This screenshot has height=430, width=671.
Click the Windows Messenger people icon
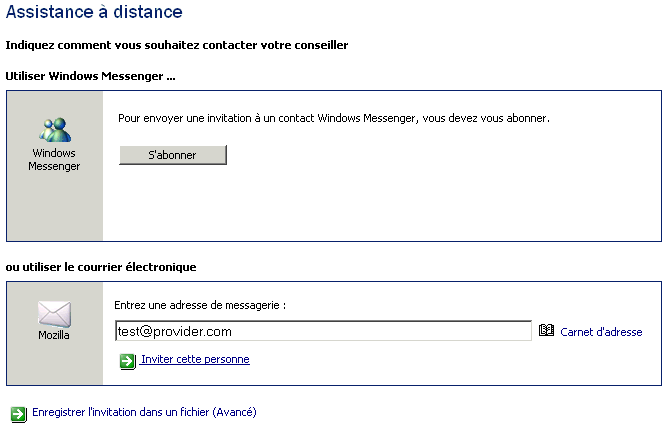[55, 130]
